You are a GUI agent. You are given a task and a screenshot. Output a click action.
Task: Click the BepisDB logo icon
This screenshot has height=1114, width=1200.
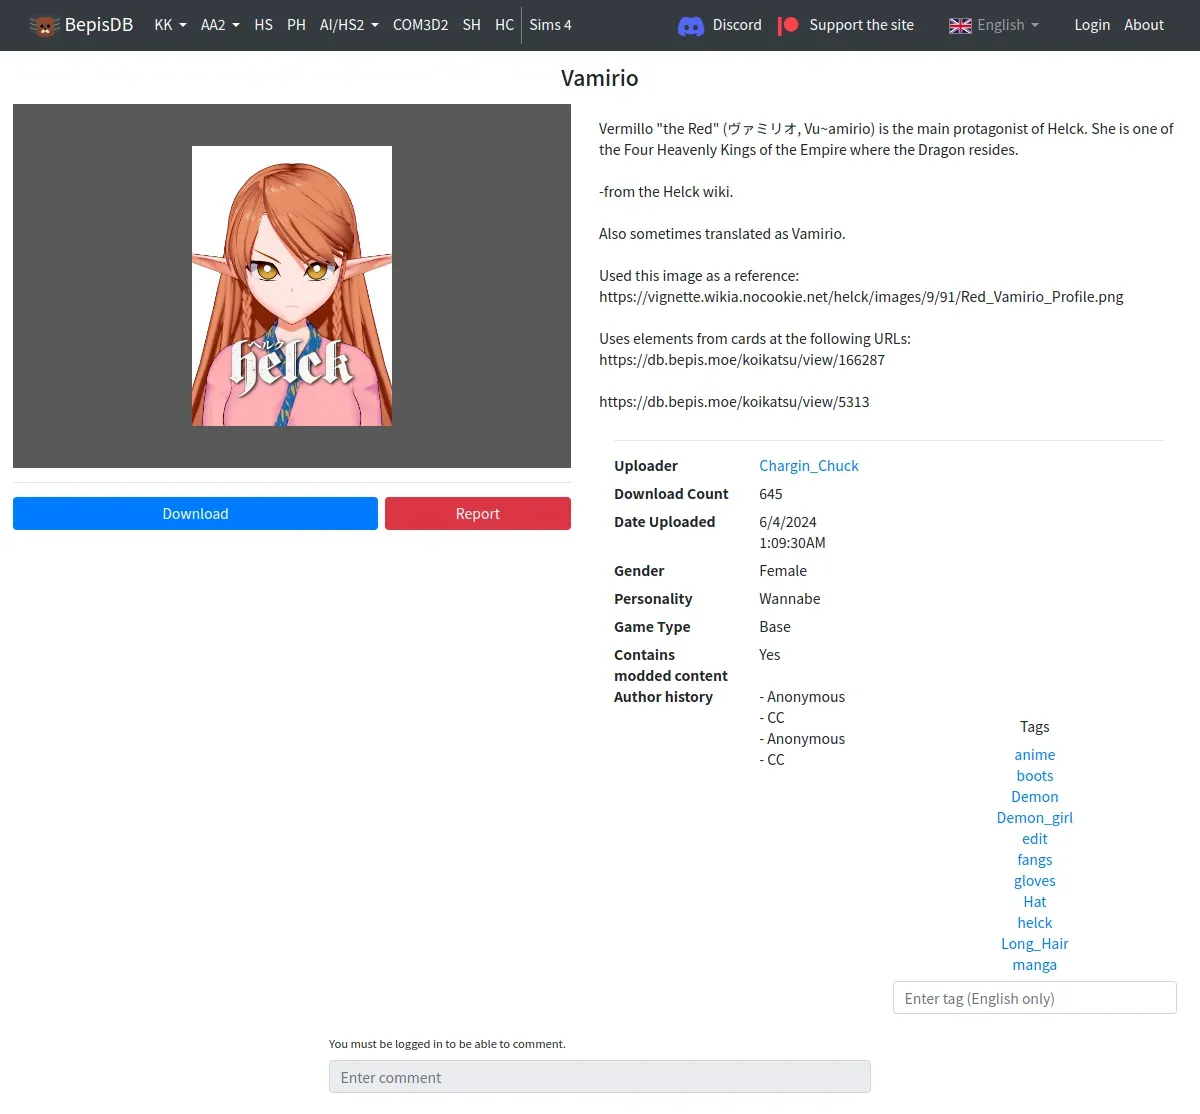44,25
